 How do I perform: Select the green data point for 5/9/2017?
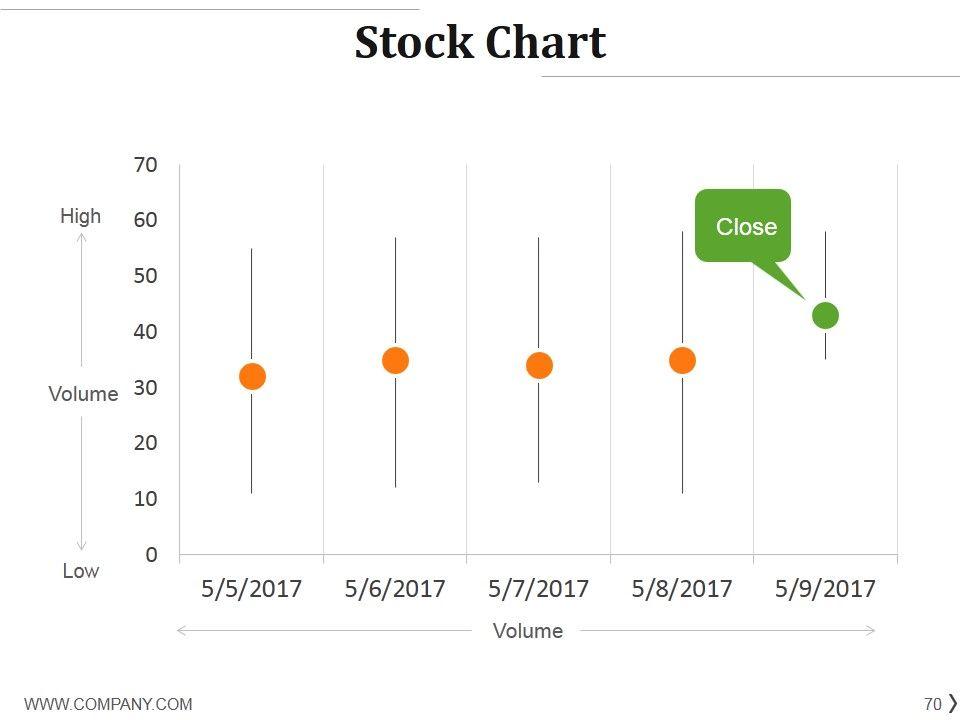click(x=825, y=315)
